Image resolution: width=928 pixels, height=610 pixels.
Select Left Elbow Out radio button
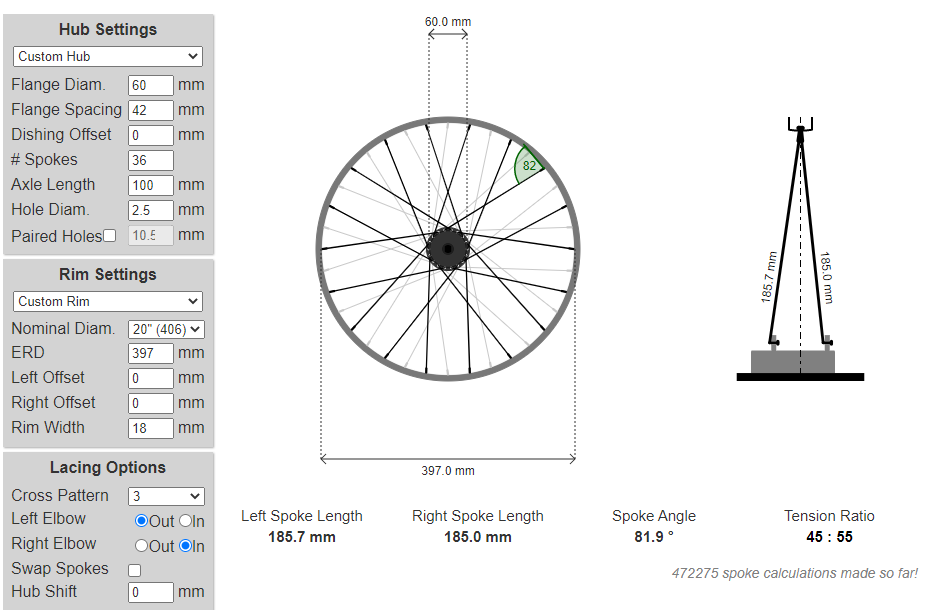coord(141,521)
